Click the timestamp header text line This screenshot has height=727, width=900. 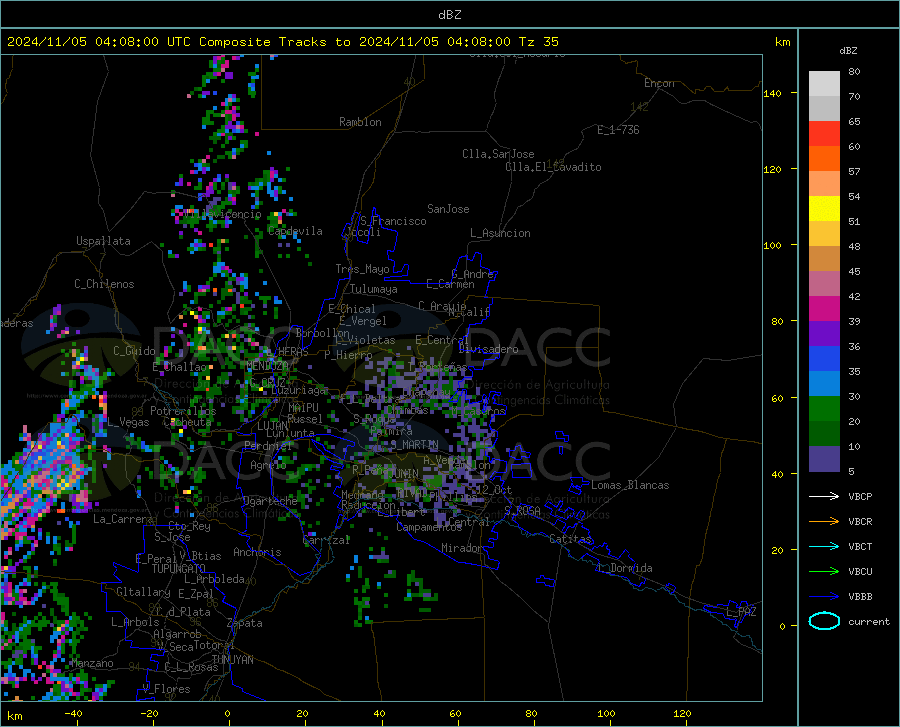click(282, 42)
